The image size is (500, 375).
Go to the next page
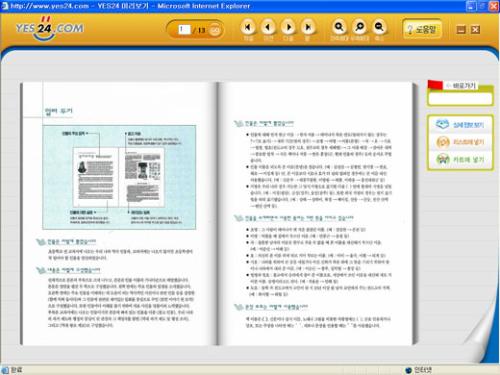288,27
